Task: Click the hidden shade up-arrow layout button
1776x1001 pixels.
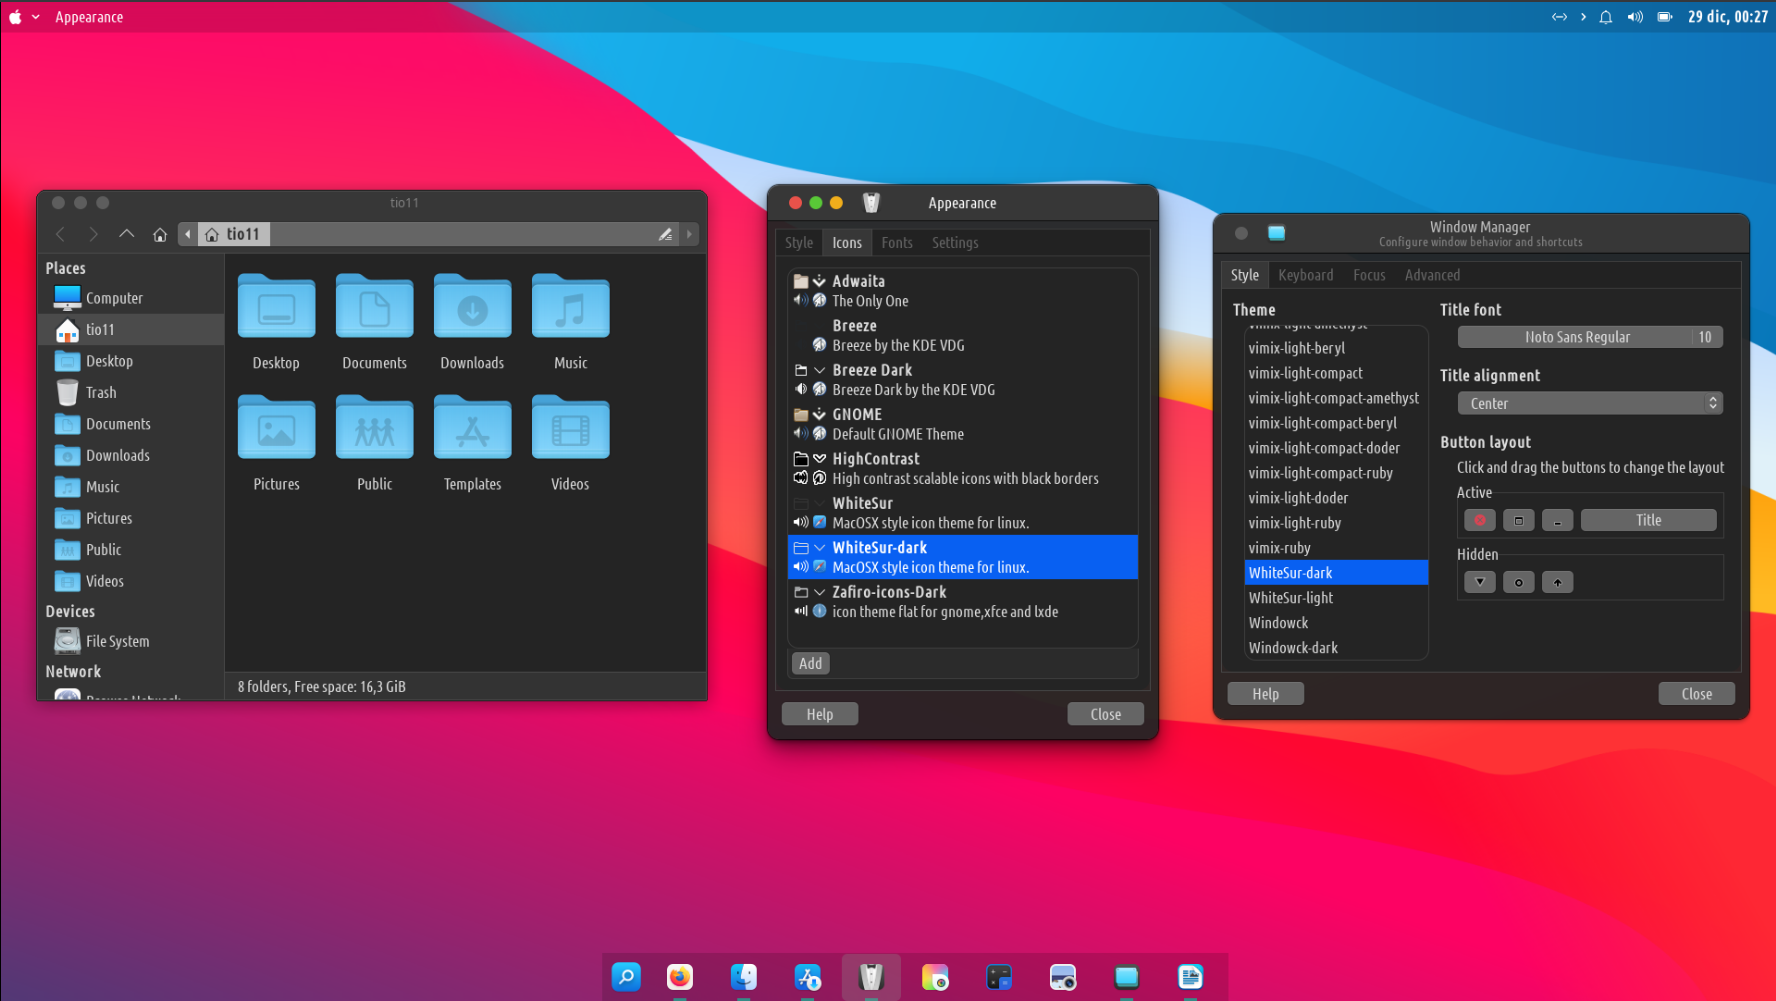Action: 1557,582
